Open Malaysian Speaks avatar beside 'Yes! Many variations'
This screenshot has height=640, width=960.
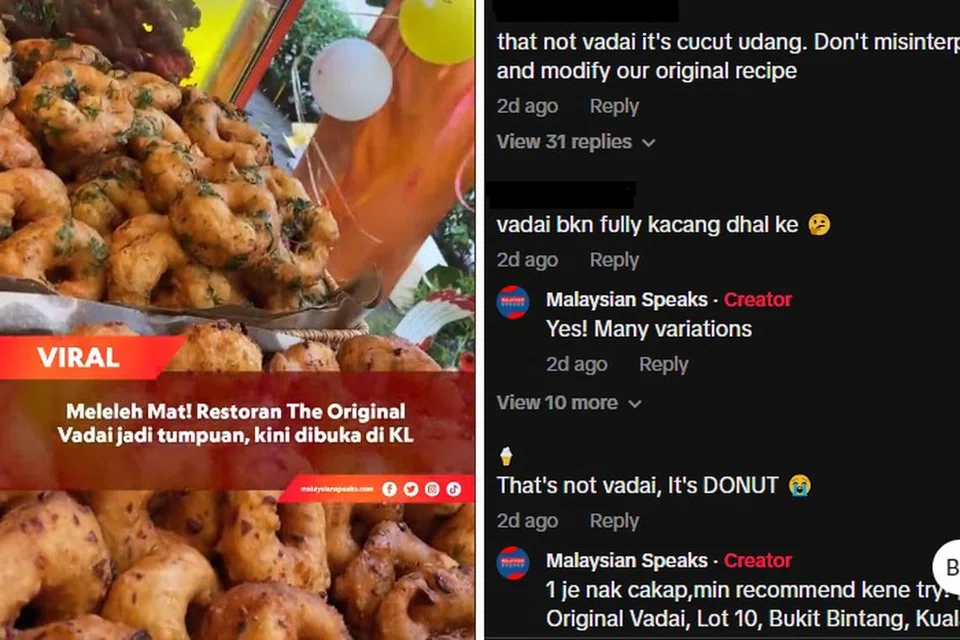[x=513, y=302]
